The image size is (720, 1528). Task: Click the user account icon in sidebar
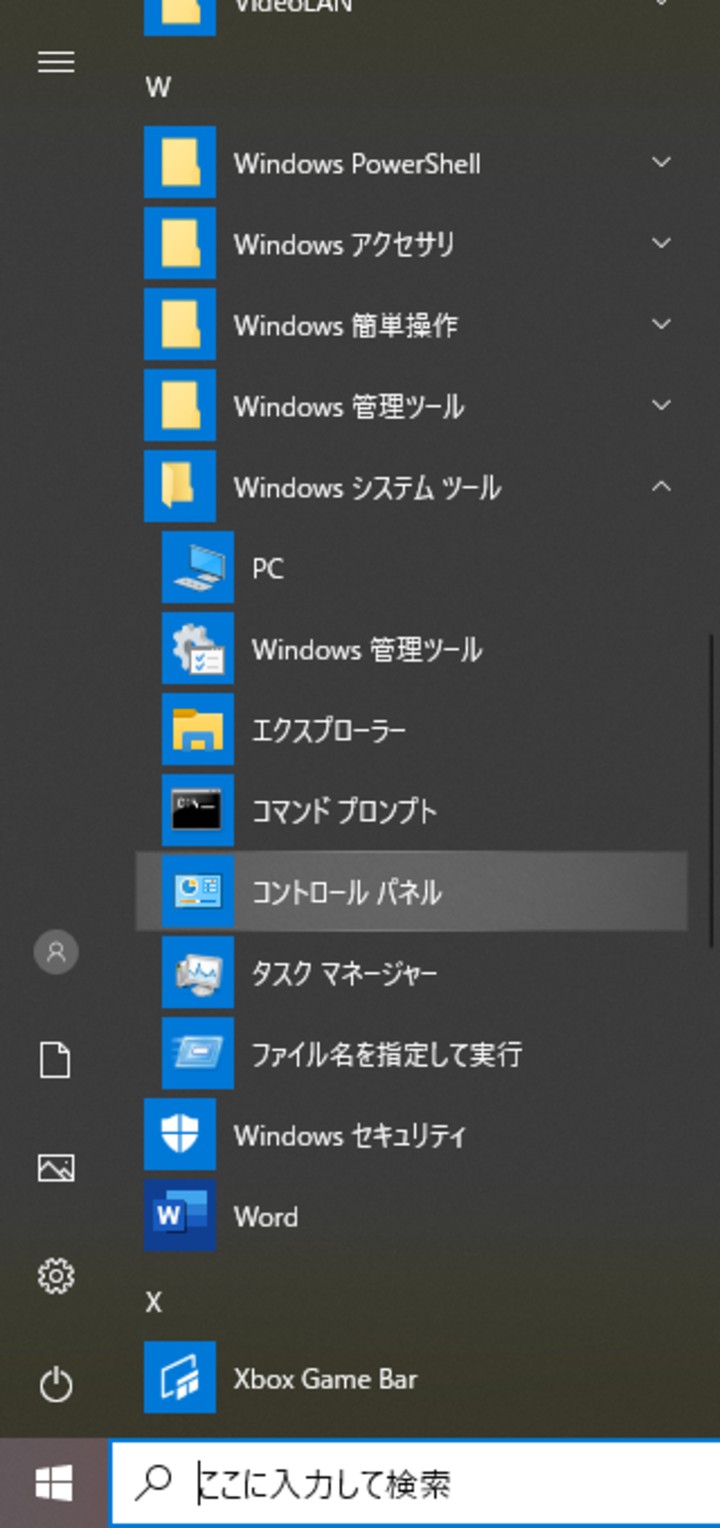[56, 952]
